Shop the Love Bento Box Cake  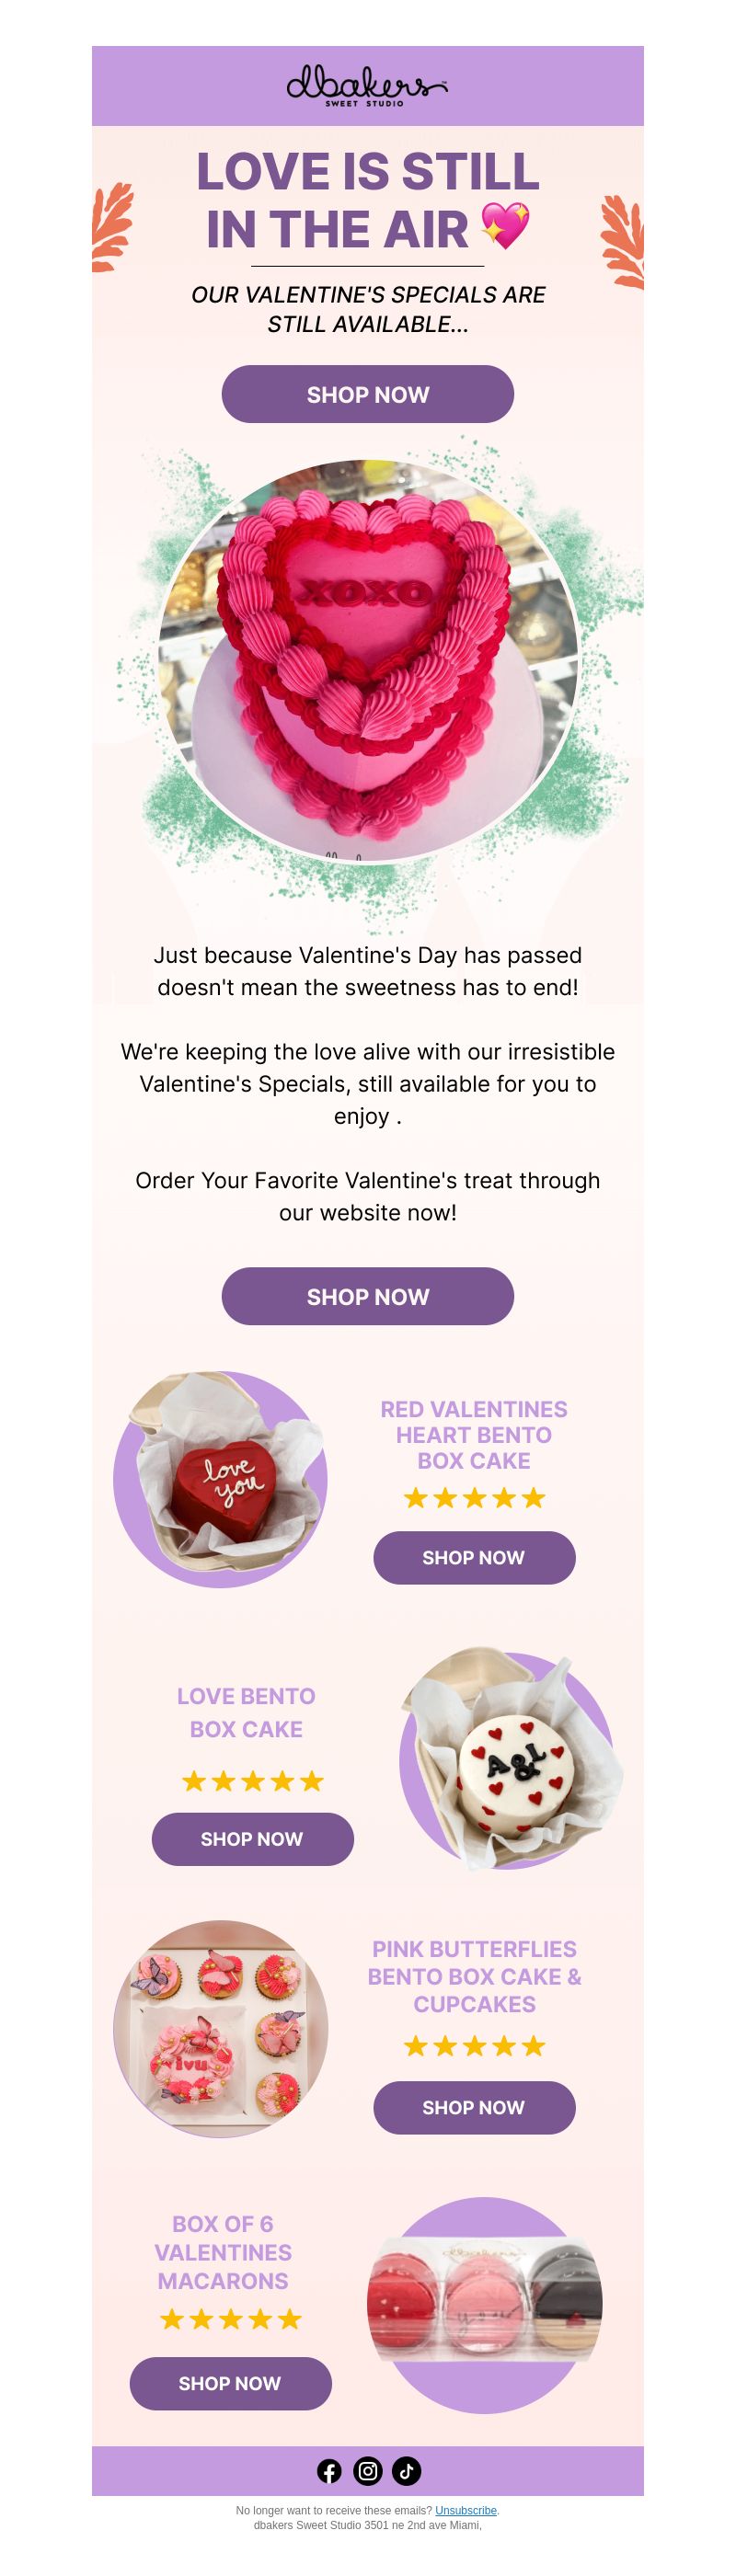coord(252,1838)
